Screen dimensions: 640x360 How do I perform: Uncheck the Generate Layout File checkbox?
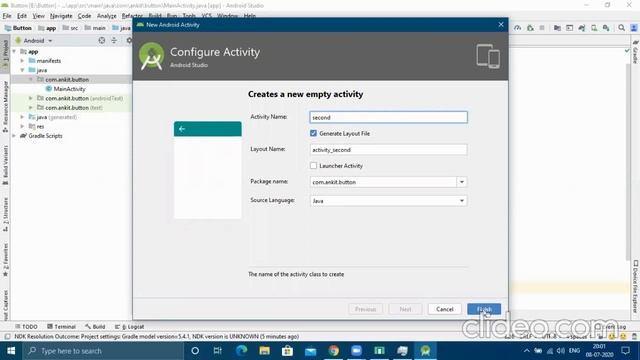click(x=313, y=133)
